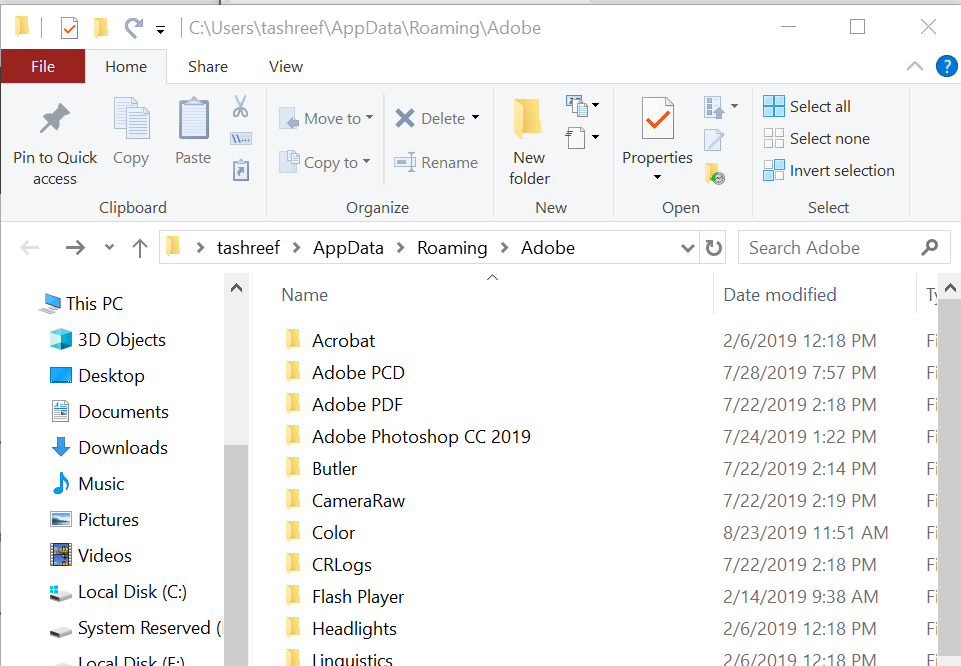
Task: Switch to the Home ribbon tab
Action: [x=126, y=66]
